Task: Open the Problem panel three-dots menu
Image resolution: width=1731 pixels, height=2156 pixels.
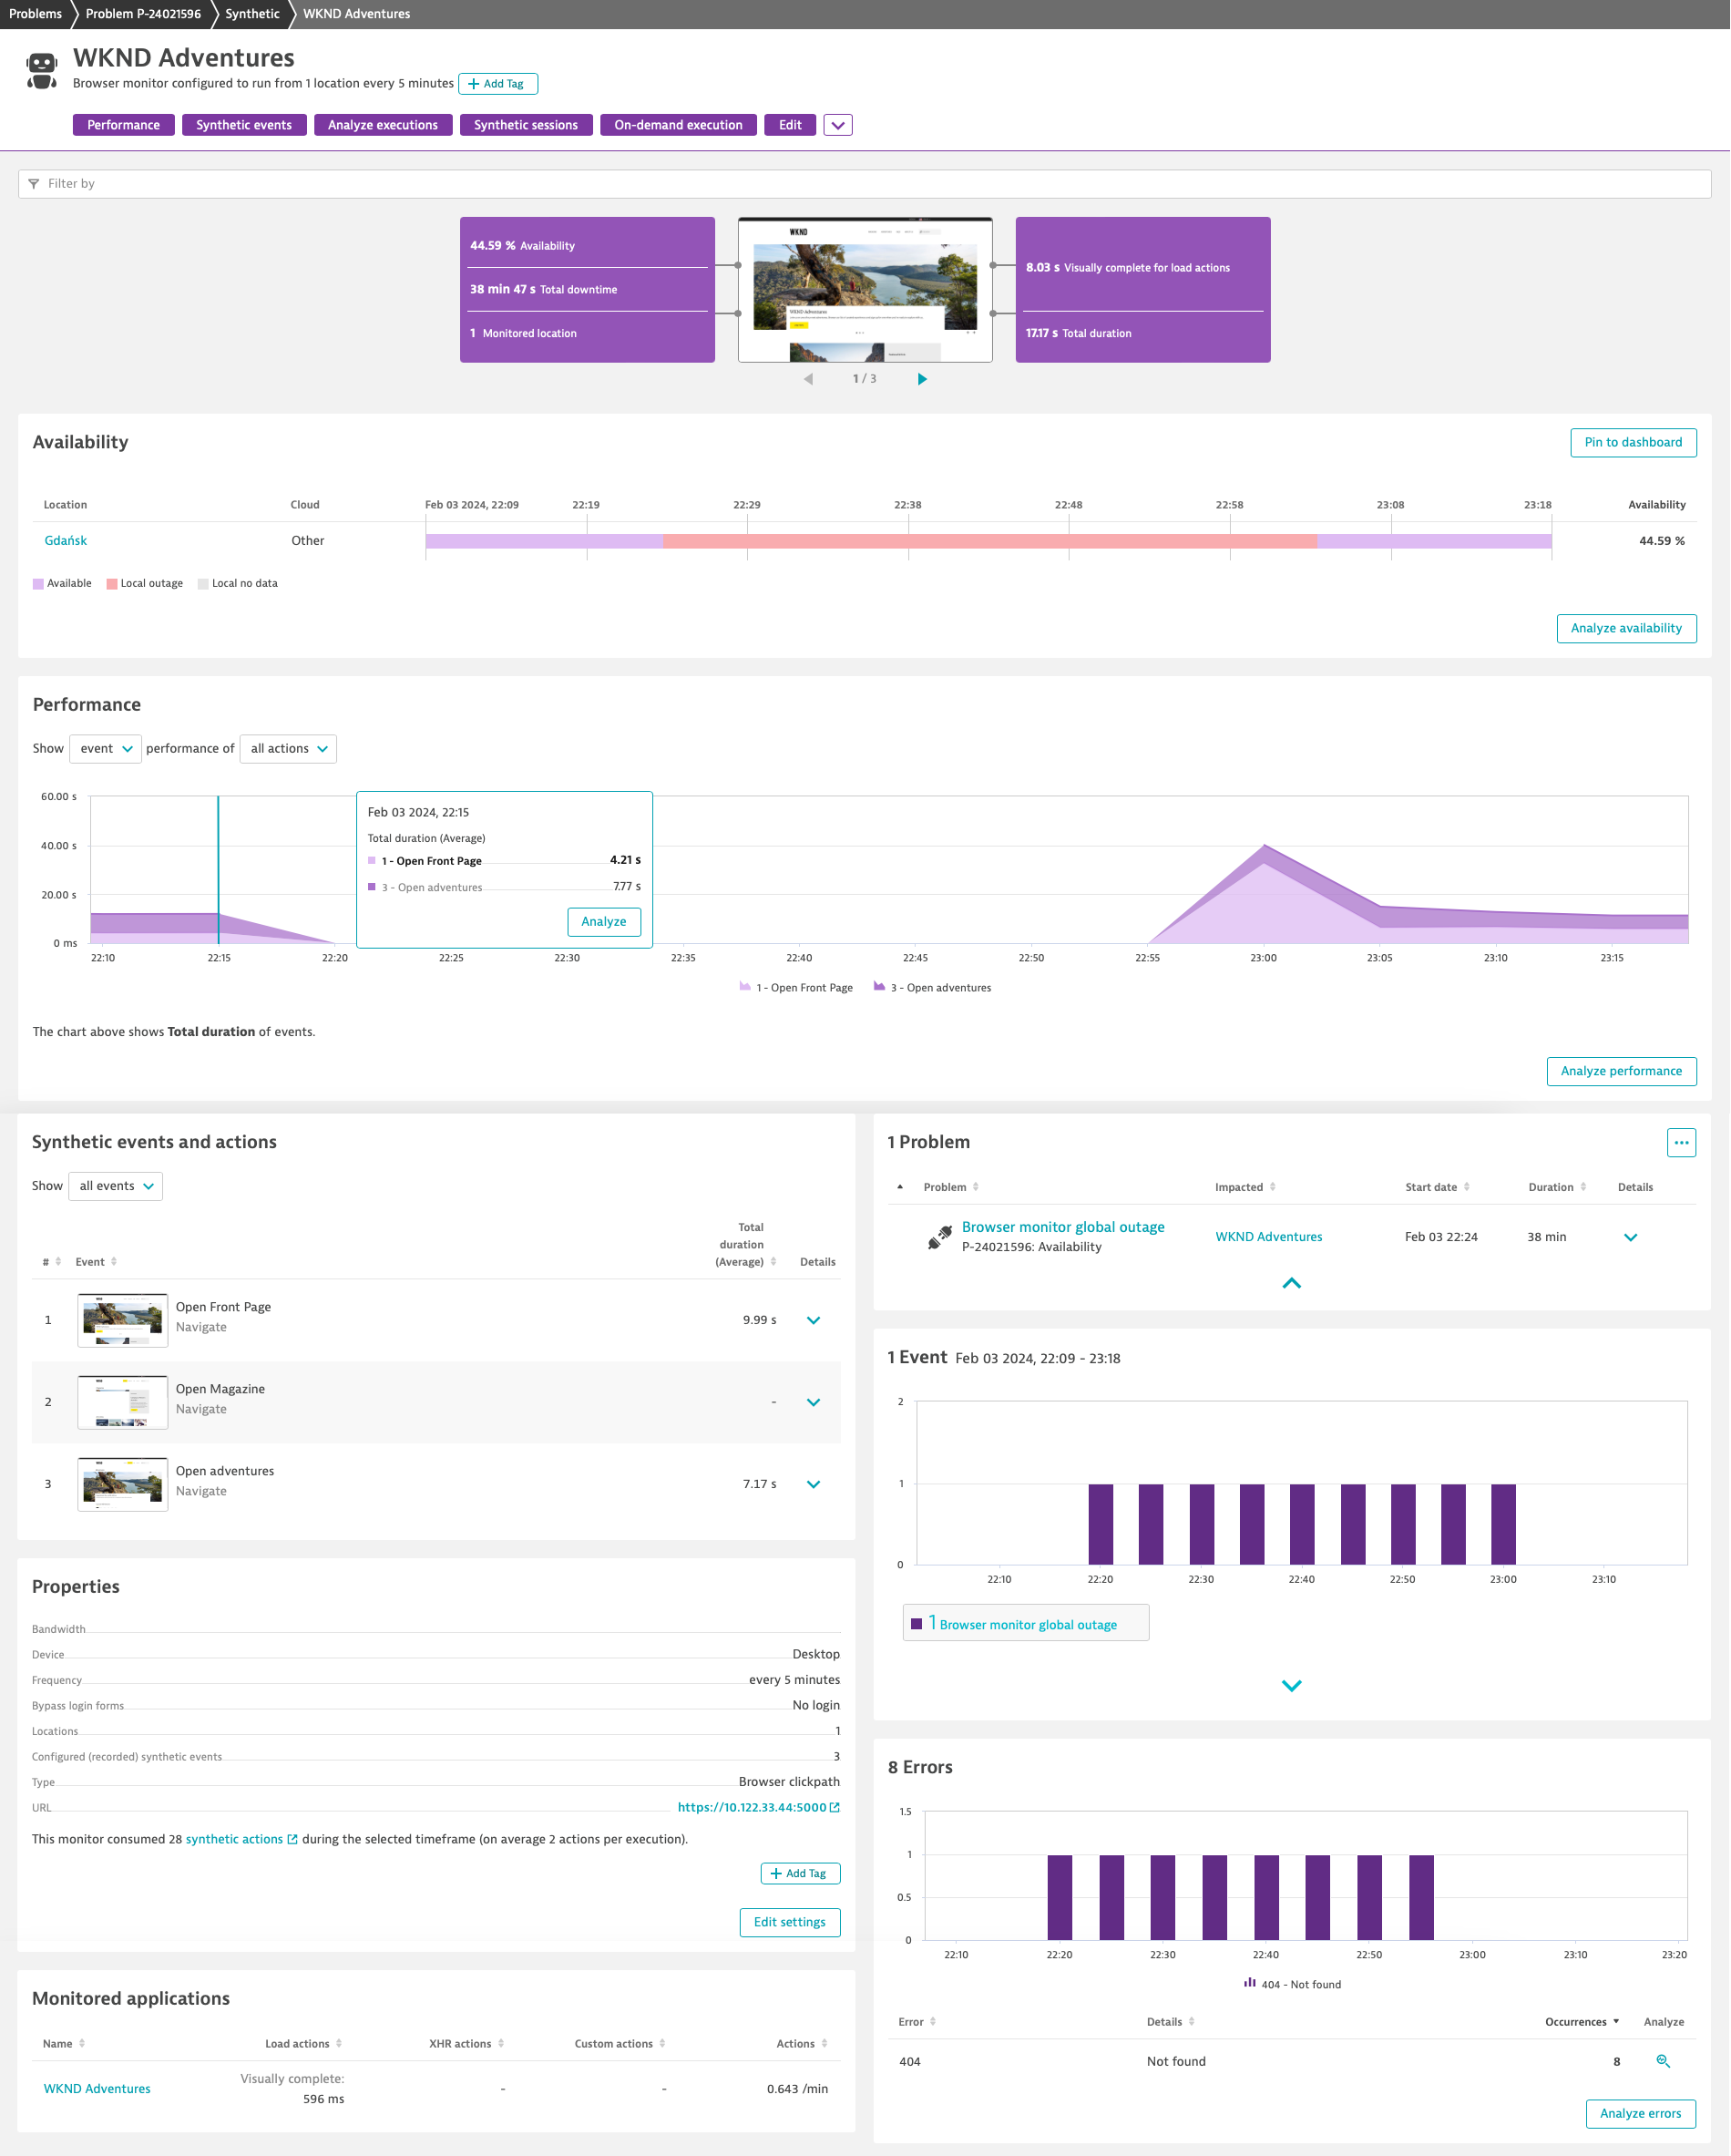Action: [x=1681, y=1142]
